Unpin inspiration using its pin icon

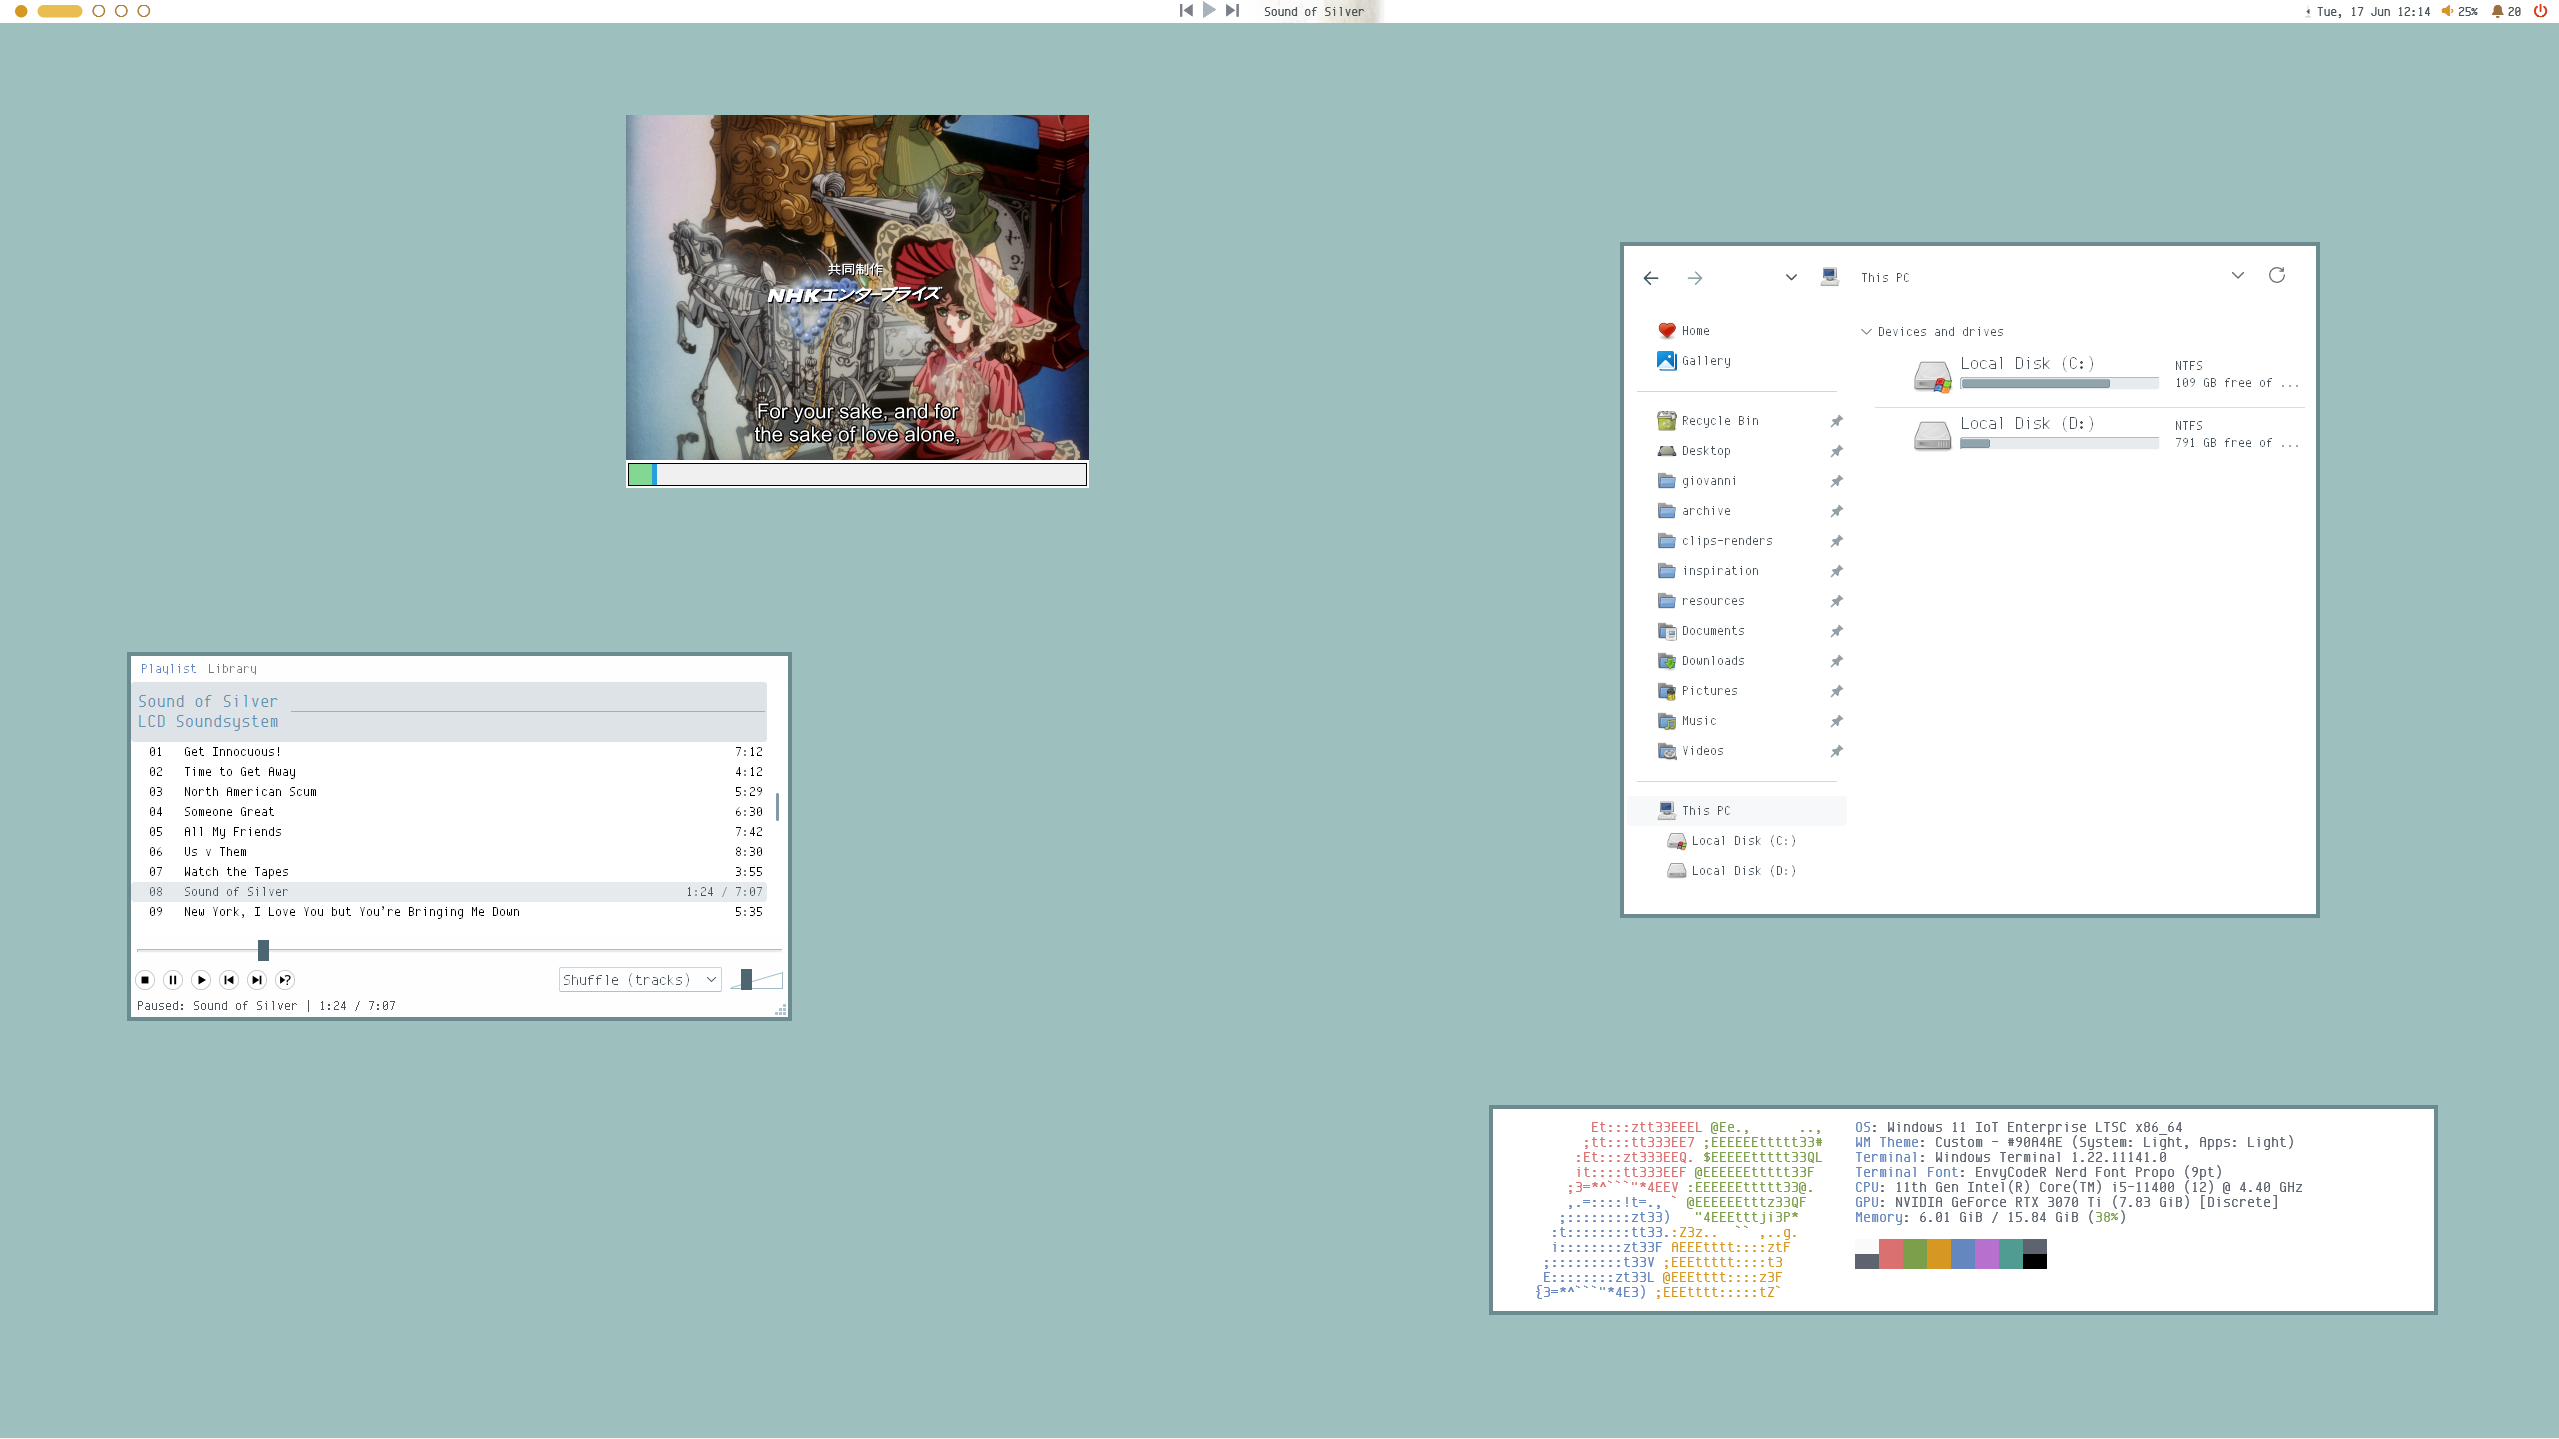(x=1836, y=571)
